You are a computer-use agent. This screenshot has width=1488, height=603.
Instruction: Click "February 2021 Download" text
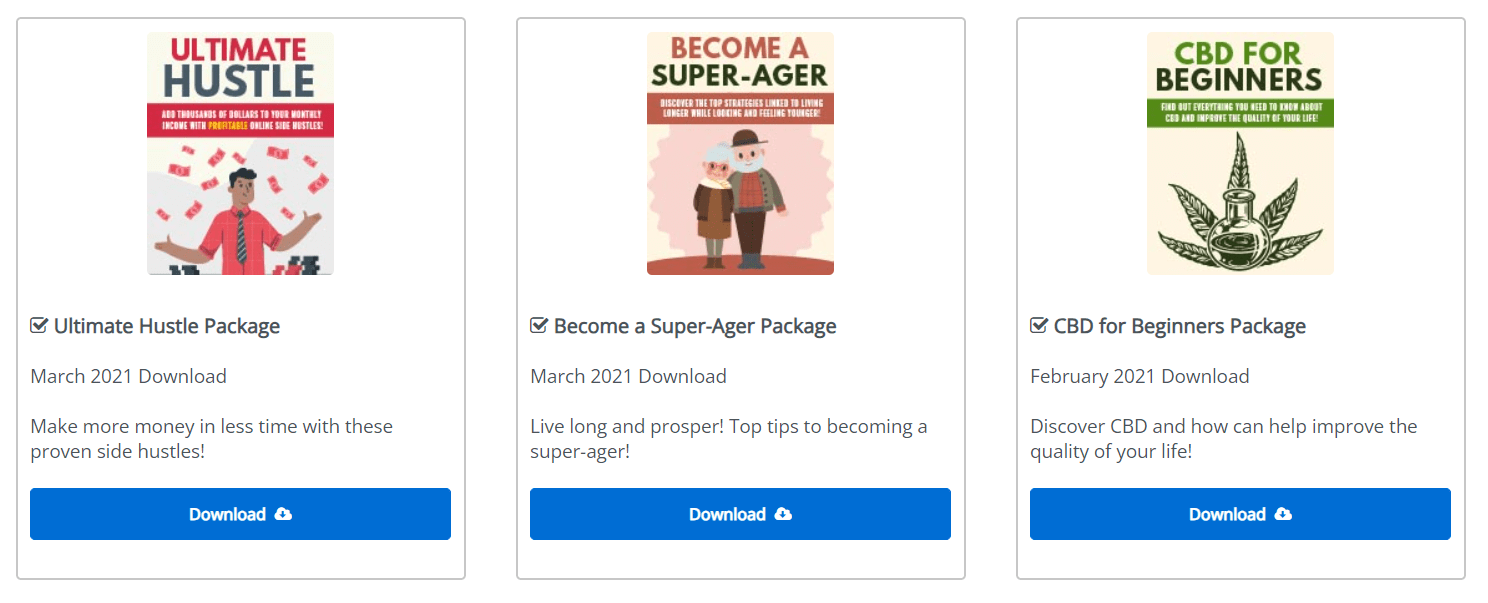pyautogui.click(x=1140, y=376)
